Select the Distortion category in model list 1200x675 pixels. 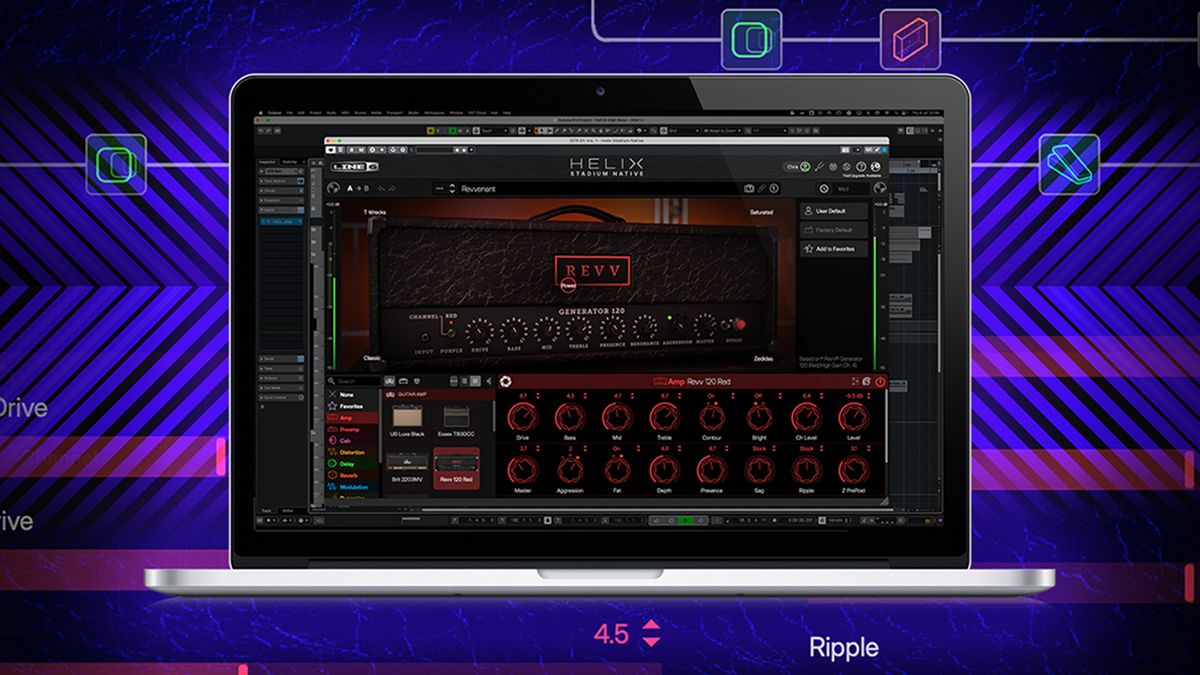352,452
